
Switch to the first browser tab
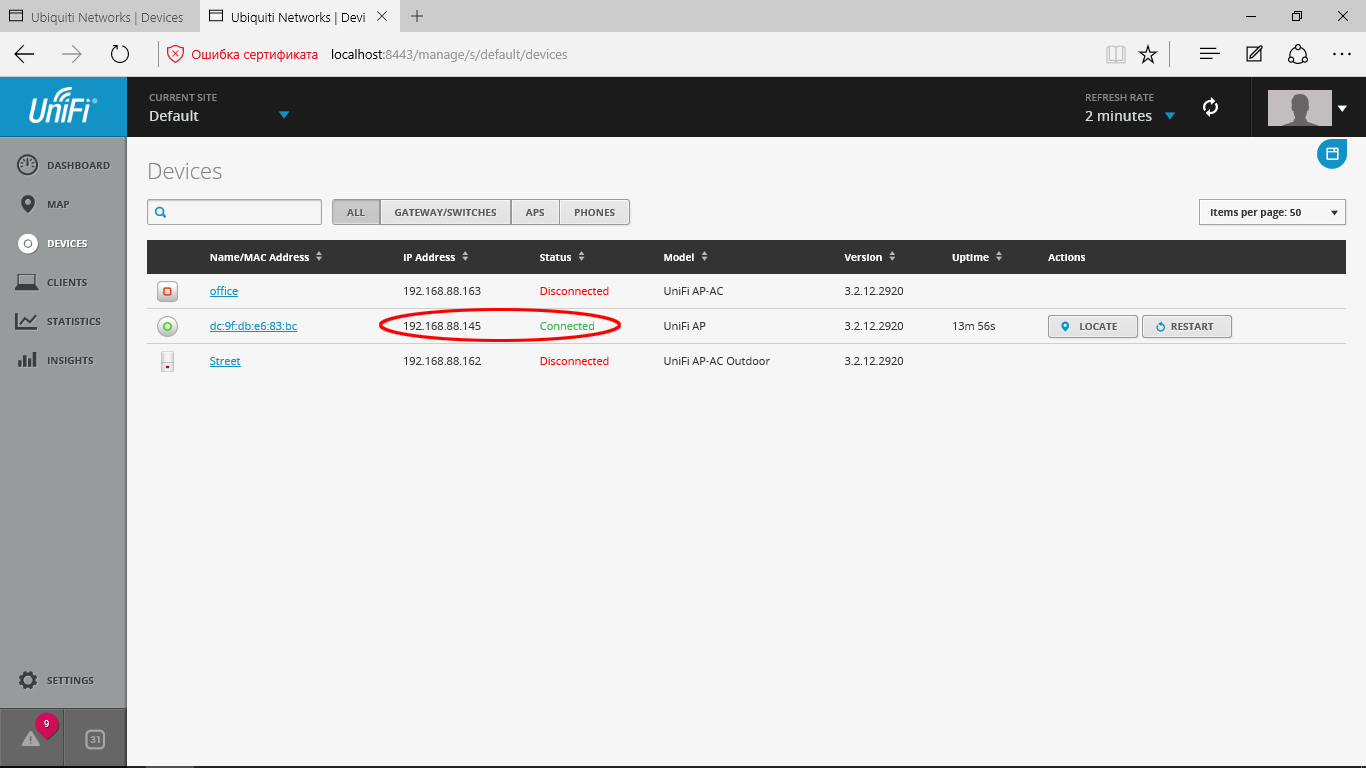click(100, 17)
